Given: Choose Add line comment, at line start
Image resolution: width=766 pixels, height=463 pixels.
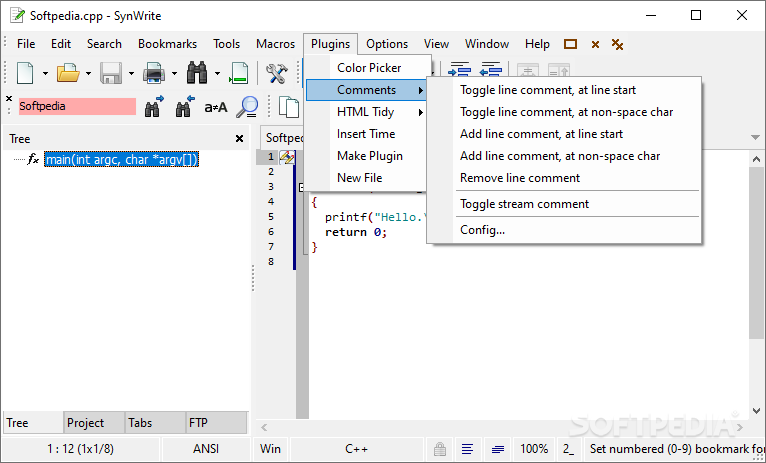Looking at the screenshot, I should click(x=564, y=134).
